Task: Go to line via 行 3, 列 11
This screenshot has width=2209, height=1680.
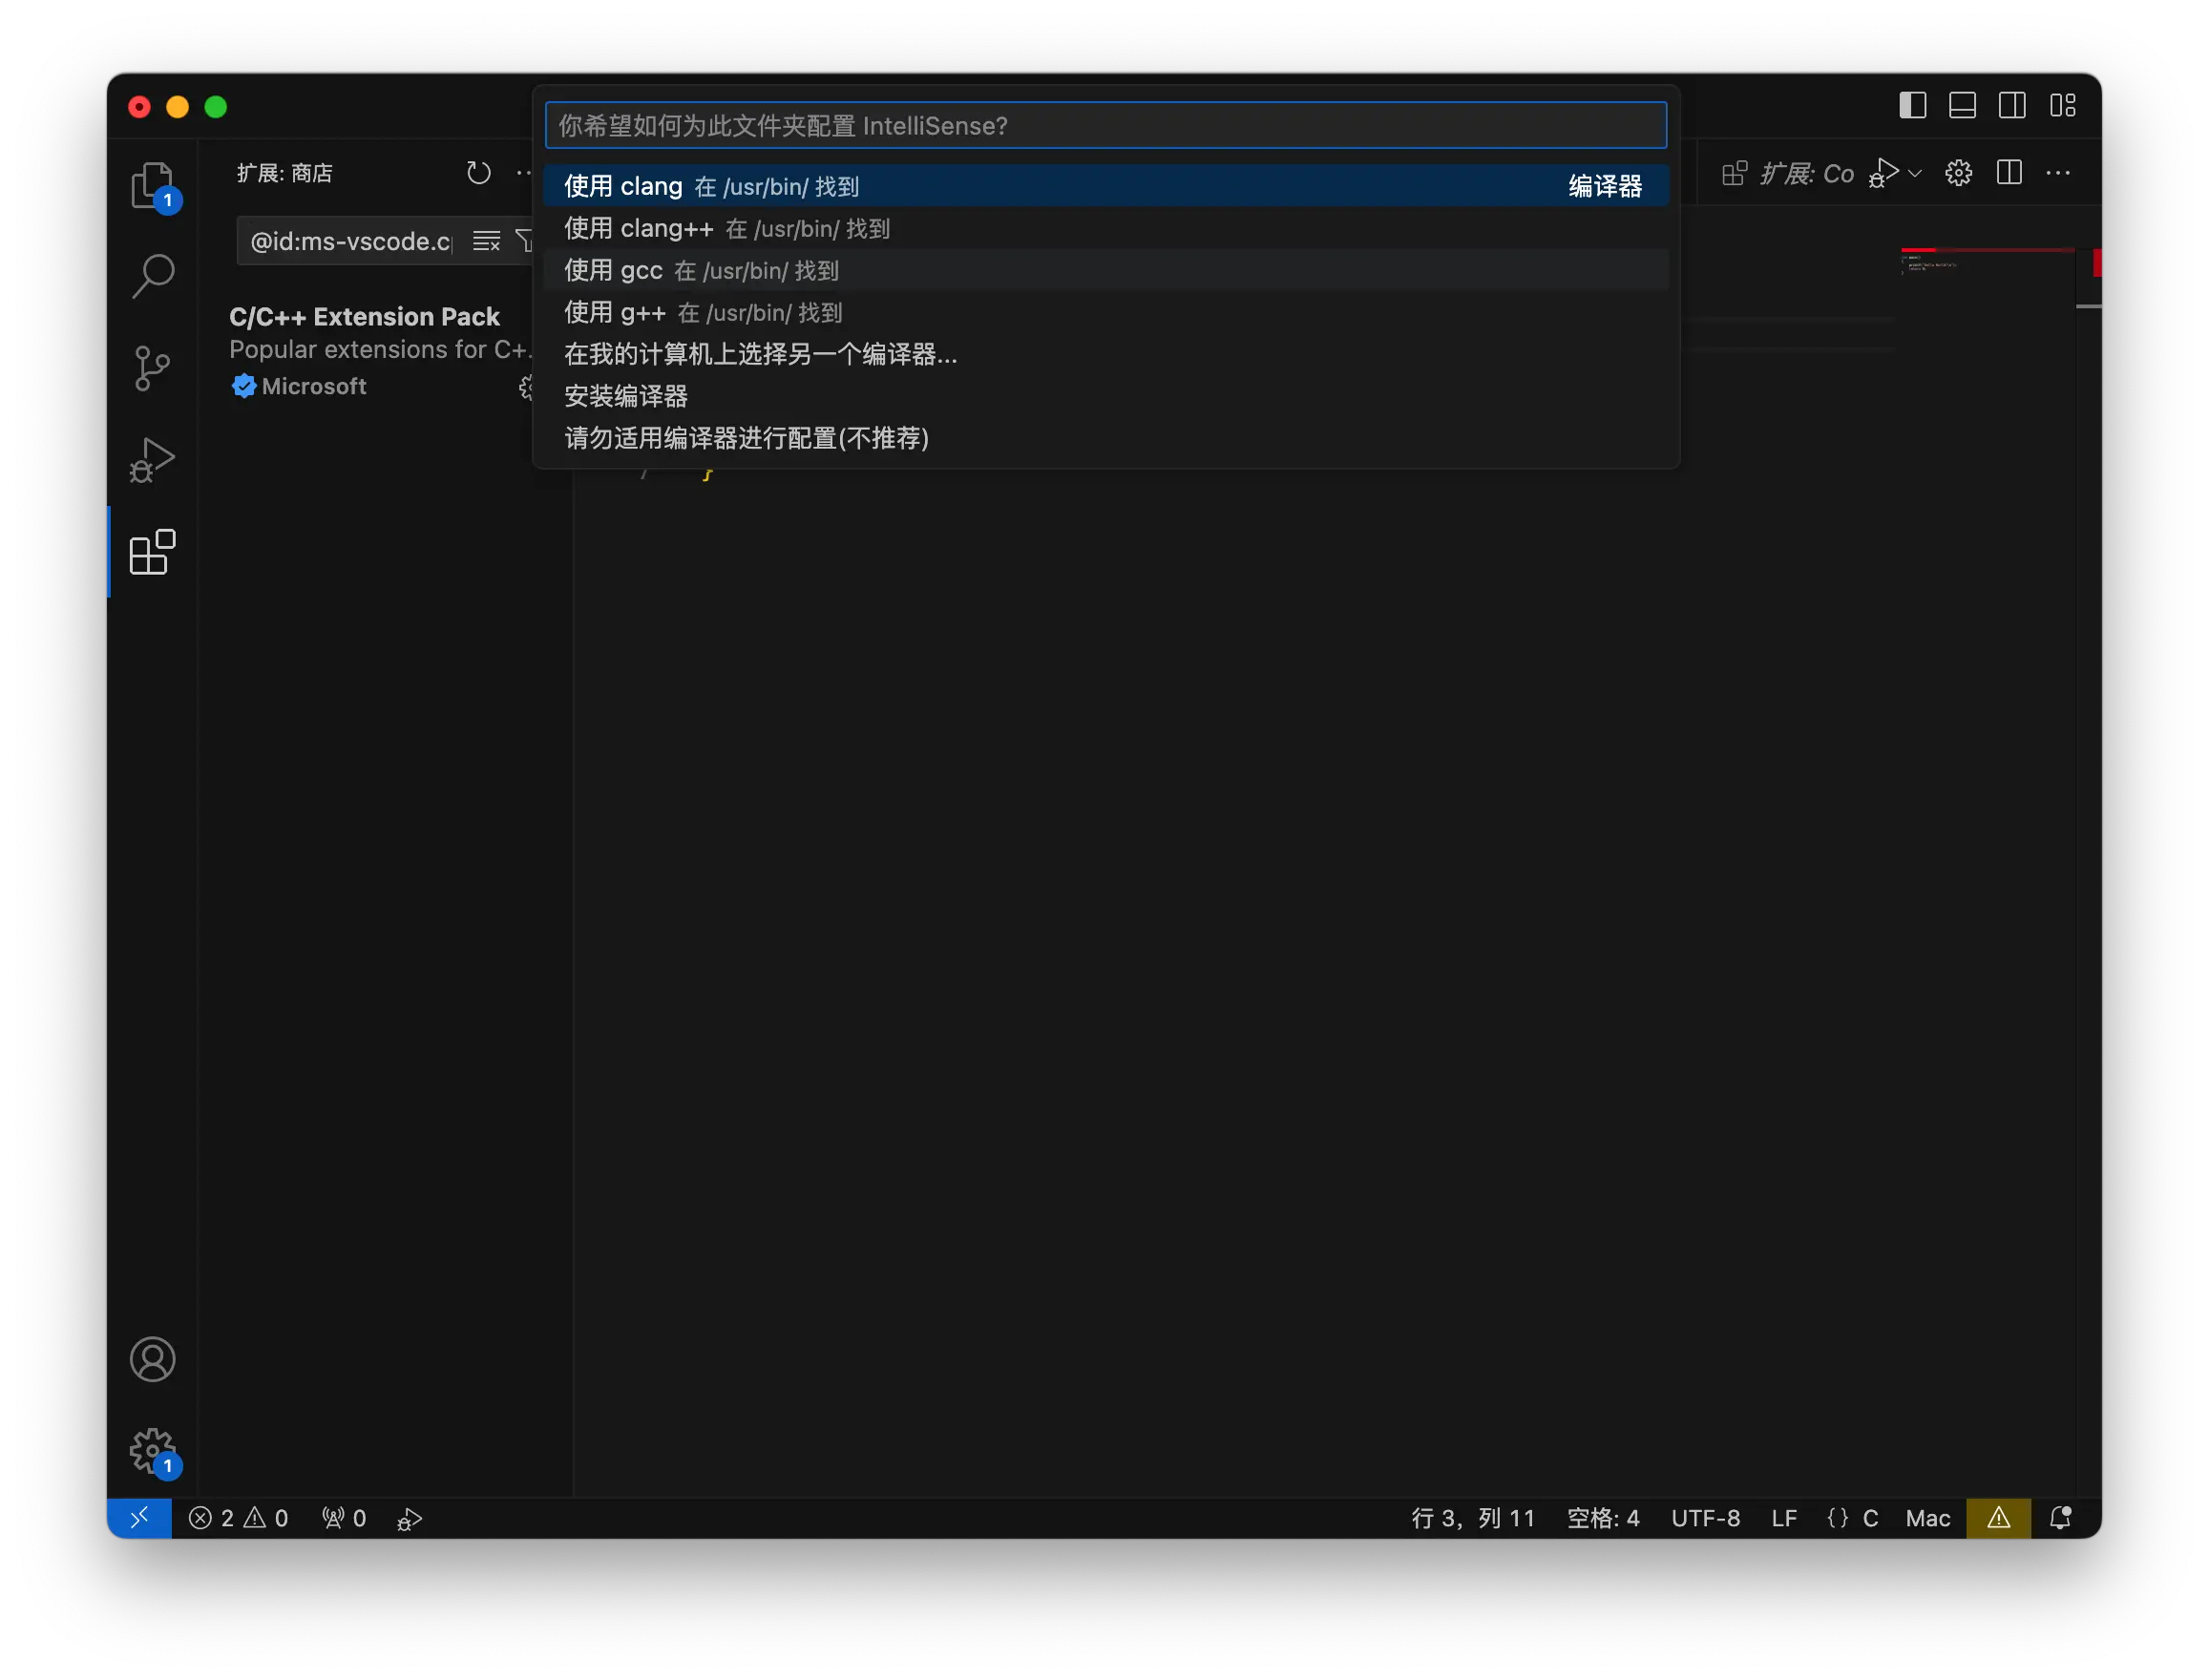Action: 1472,1517
